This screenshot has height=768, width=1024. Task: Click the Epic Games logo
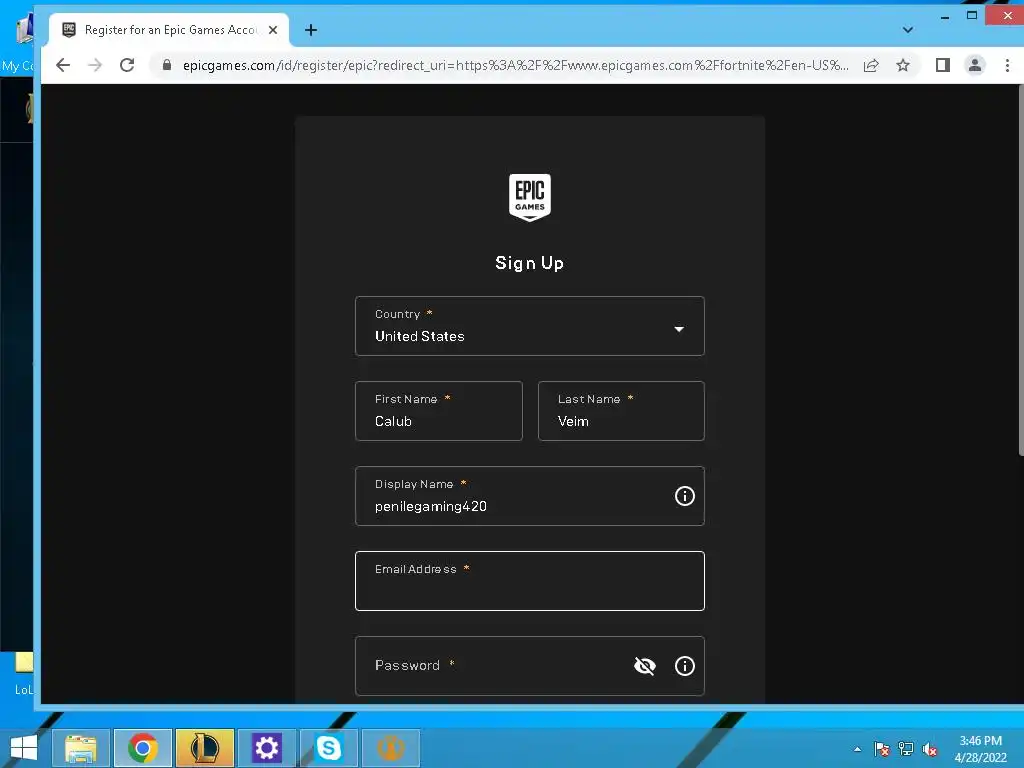530,197
